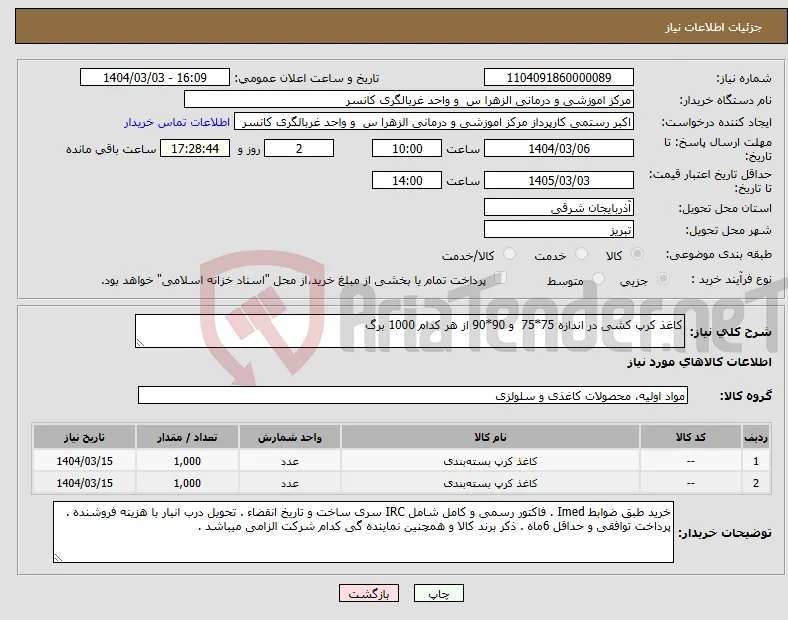Click the response deadline date 1404/03/06
The width and height of the screenshot is (788, 620).
pos(558,148)
